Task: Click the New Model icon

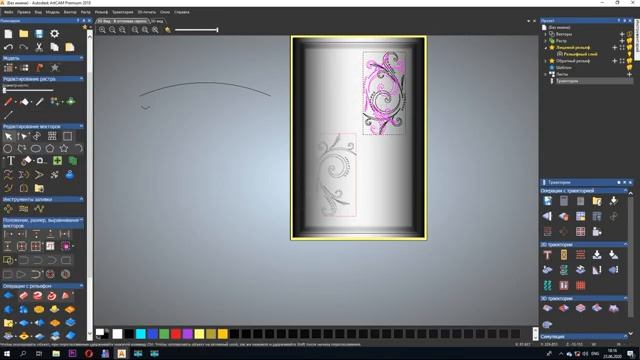Action: click(x=8, y=34)
